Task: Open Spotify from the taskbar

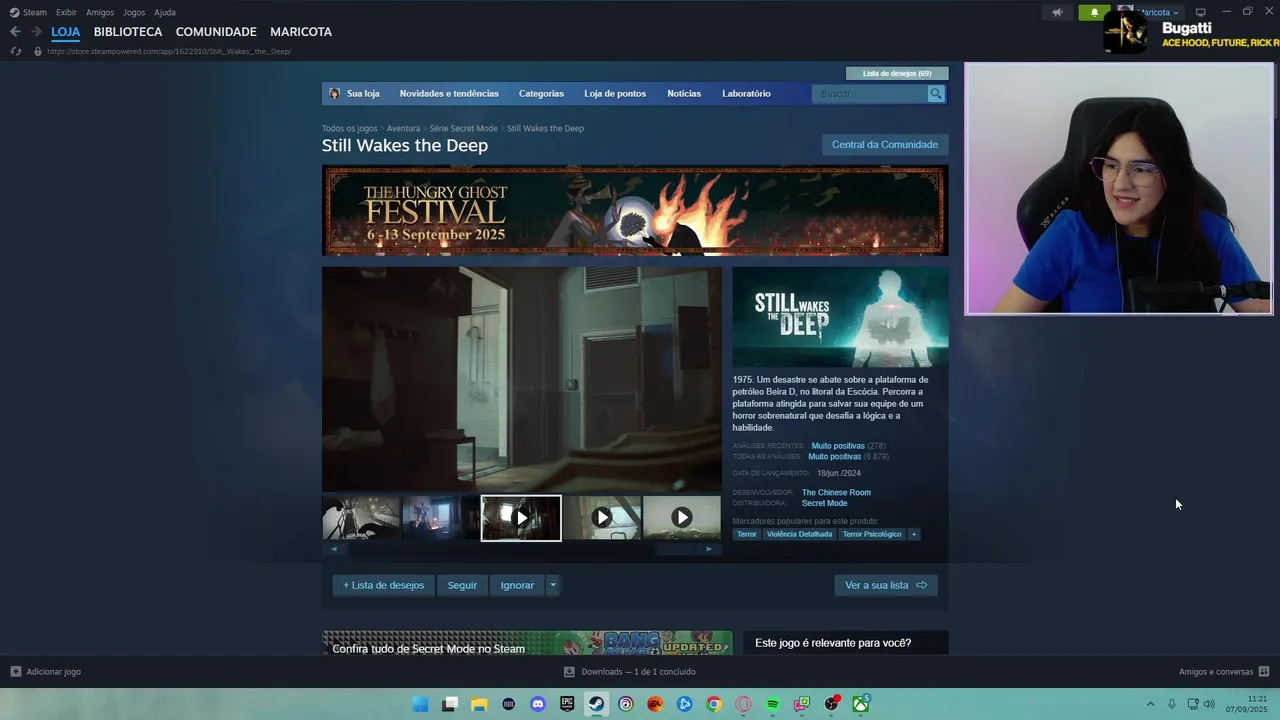Action: 773,704
